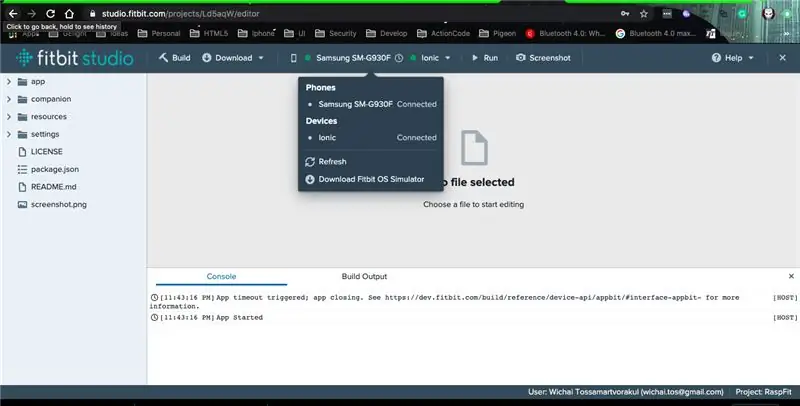Open the HTML5 bookmarks folder
800x406 pixels.
coord(209,33)
